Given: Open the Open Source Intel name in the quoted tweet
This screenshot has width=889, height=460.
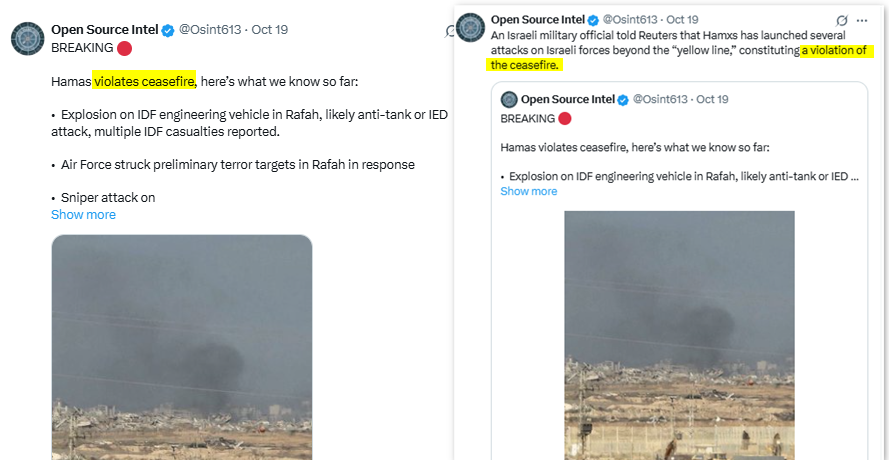Looking at the screenshot, I should click(568, 99).
